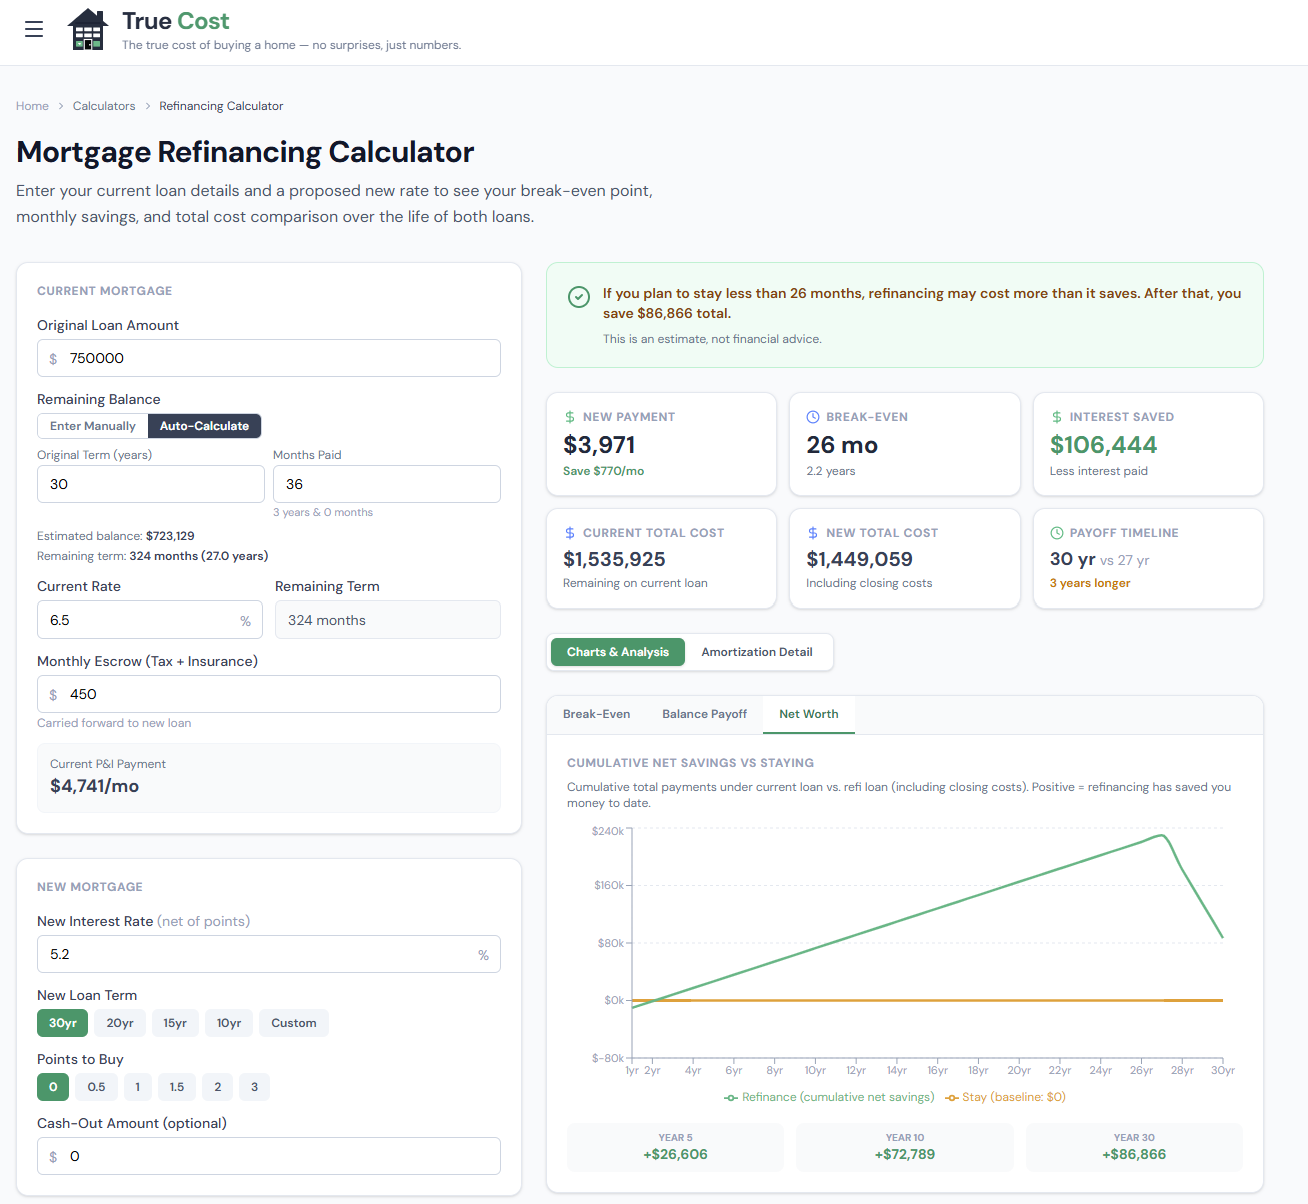Choose the Custom loan term option

tap(294, 1023)
